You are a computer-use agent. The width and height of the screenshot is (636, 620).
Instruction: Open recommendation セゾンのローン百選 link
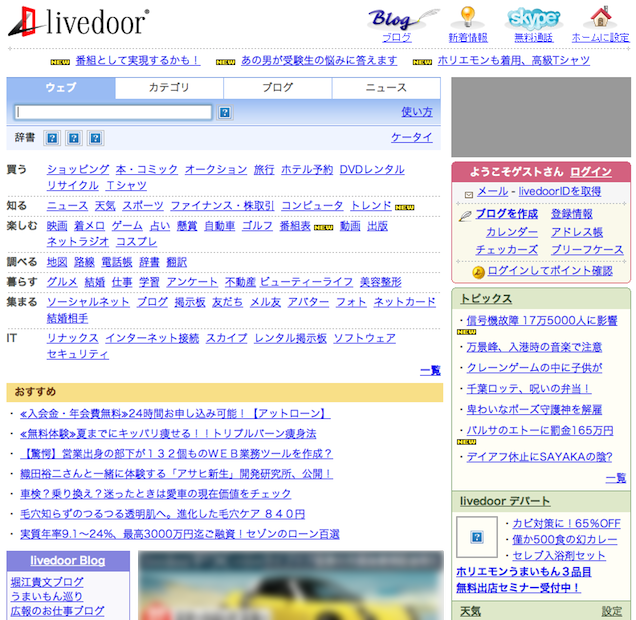180,534
